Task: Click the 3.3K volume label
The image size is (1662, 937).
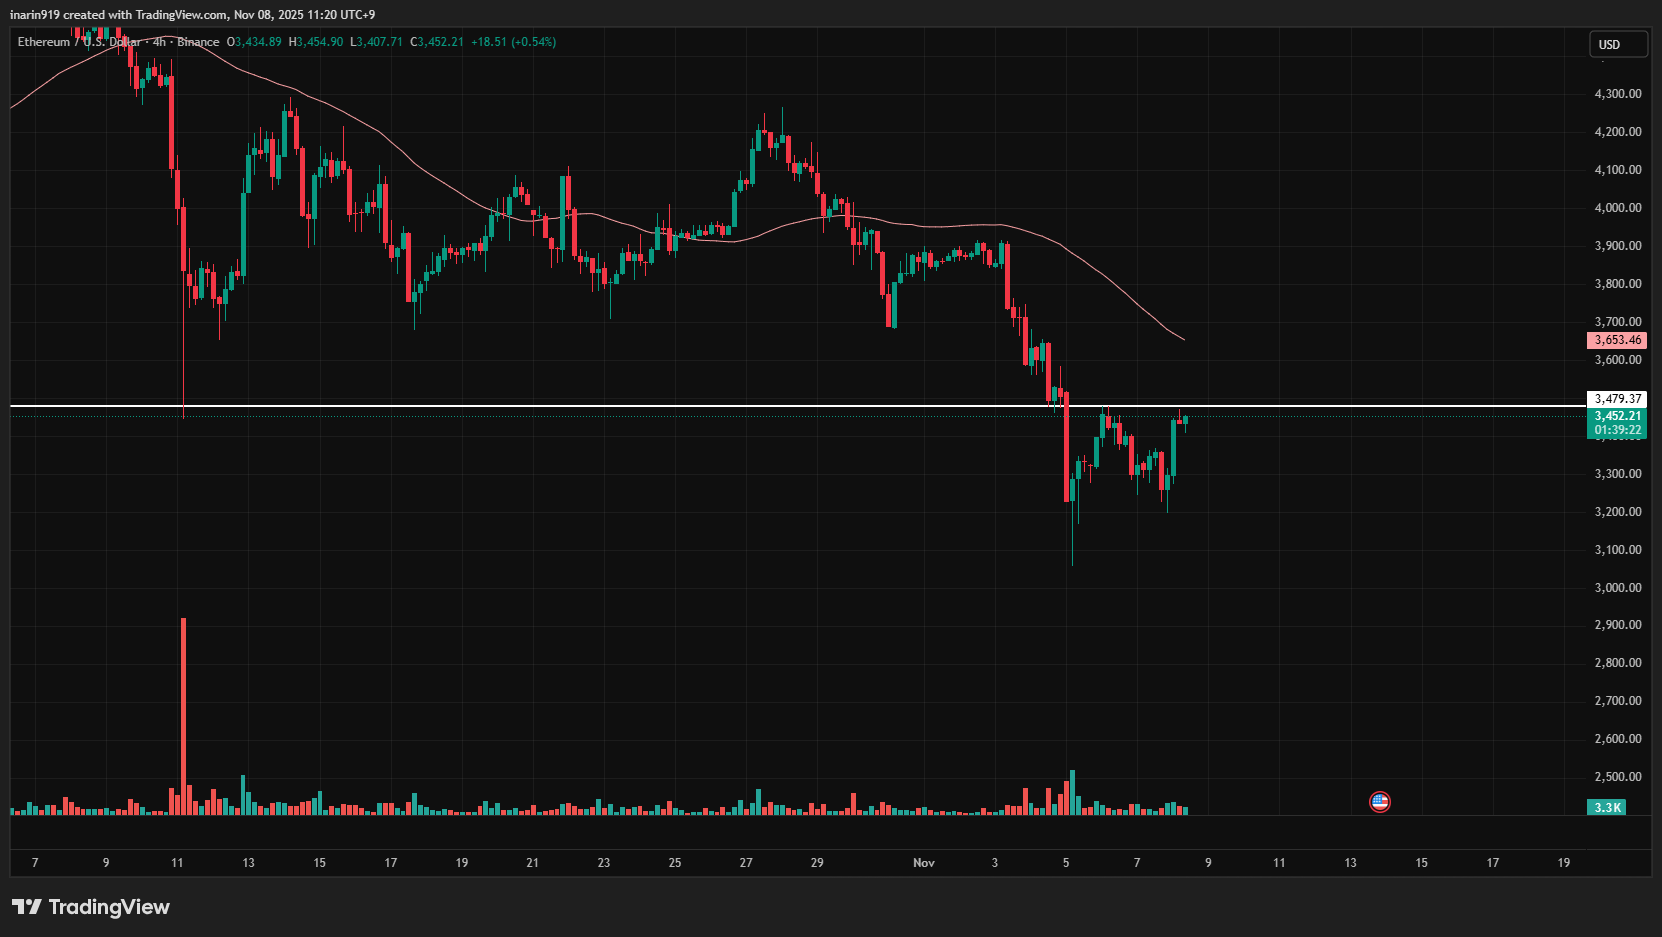Action: pos(1607,807)
